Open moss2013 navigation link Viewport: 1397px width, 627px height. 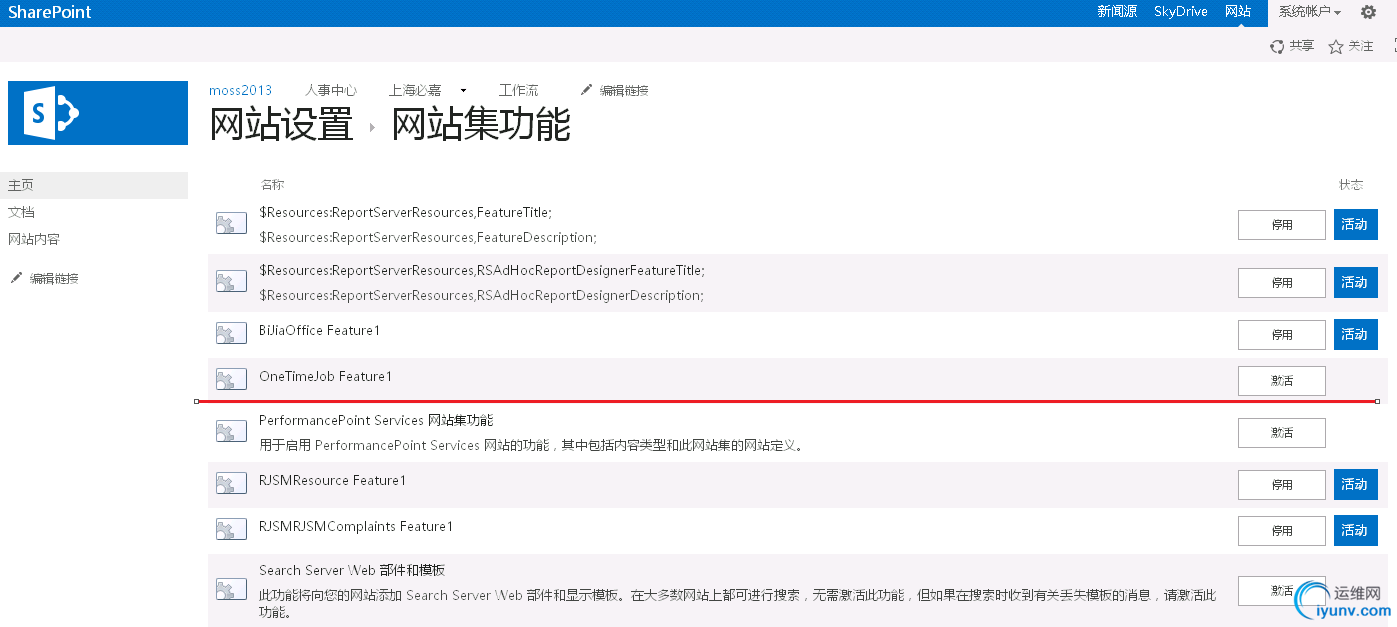[240, 90]
